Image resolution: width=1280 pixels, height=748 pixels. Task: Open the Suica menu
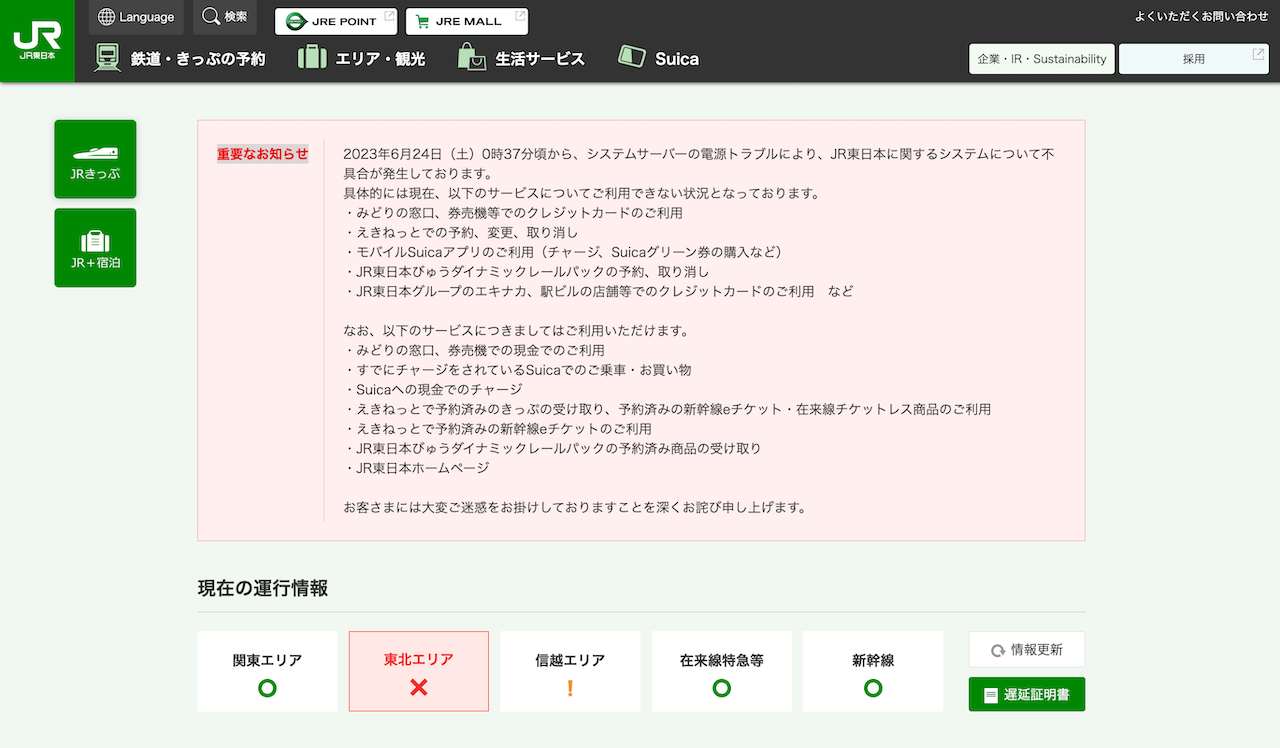point(659,58)
